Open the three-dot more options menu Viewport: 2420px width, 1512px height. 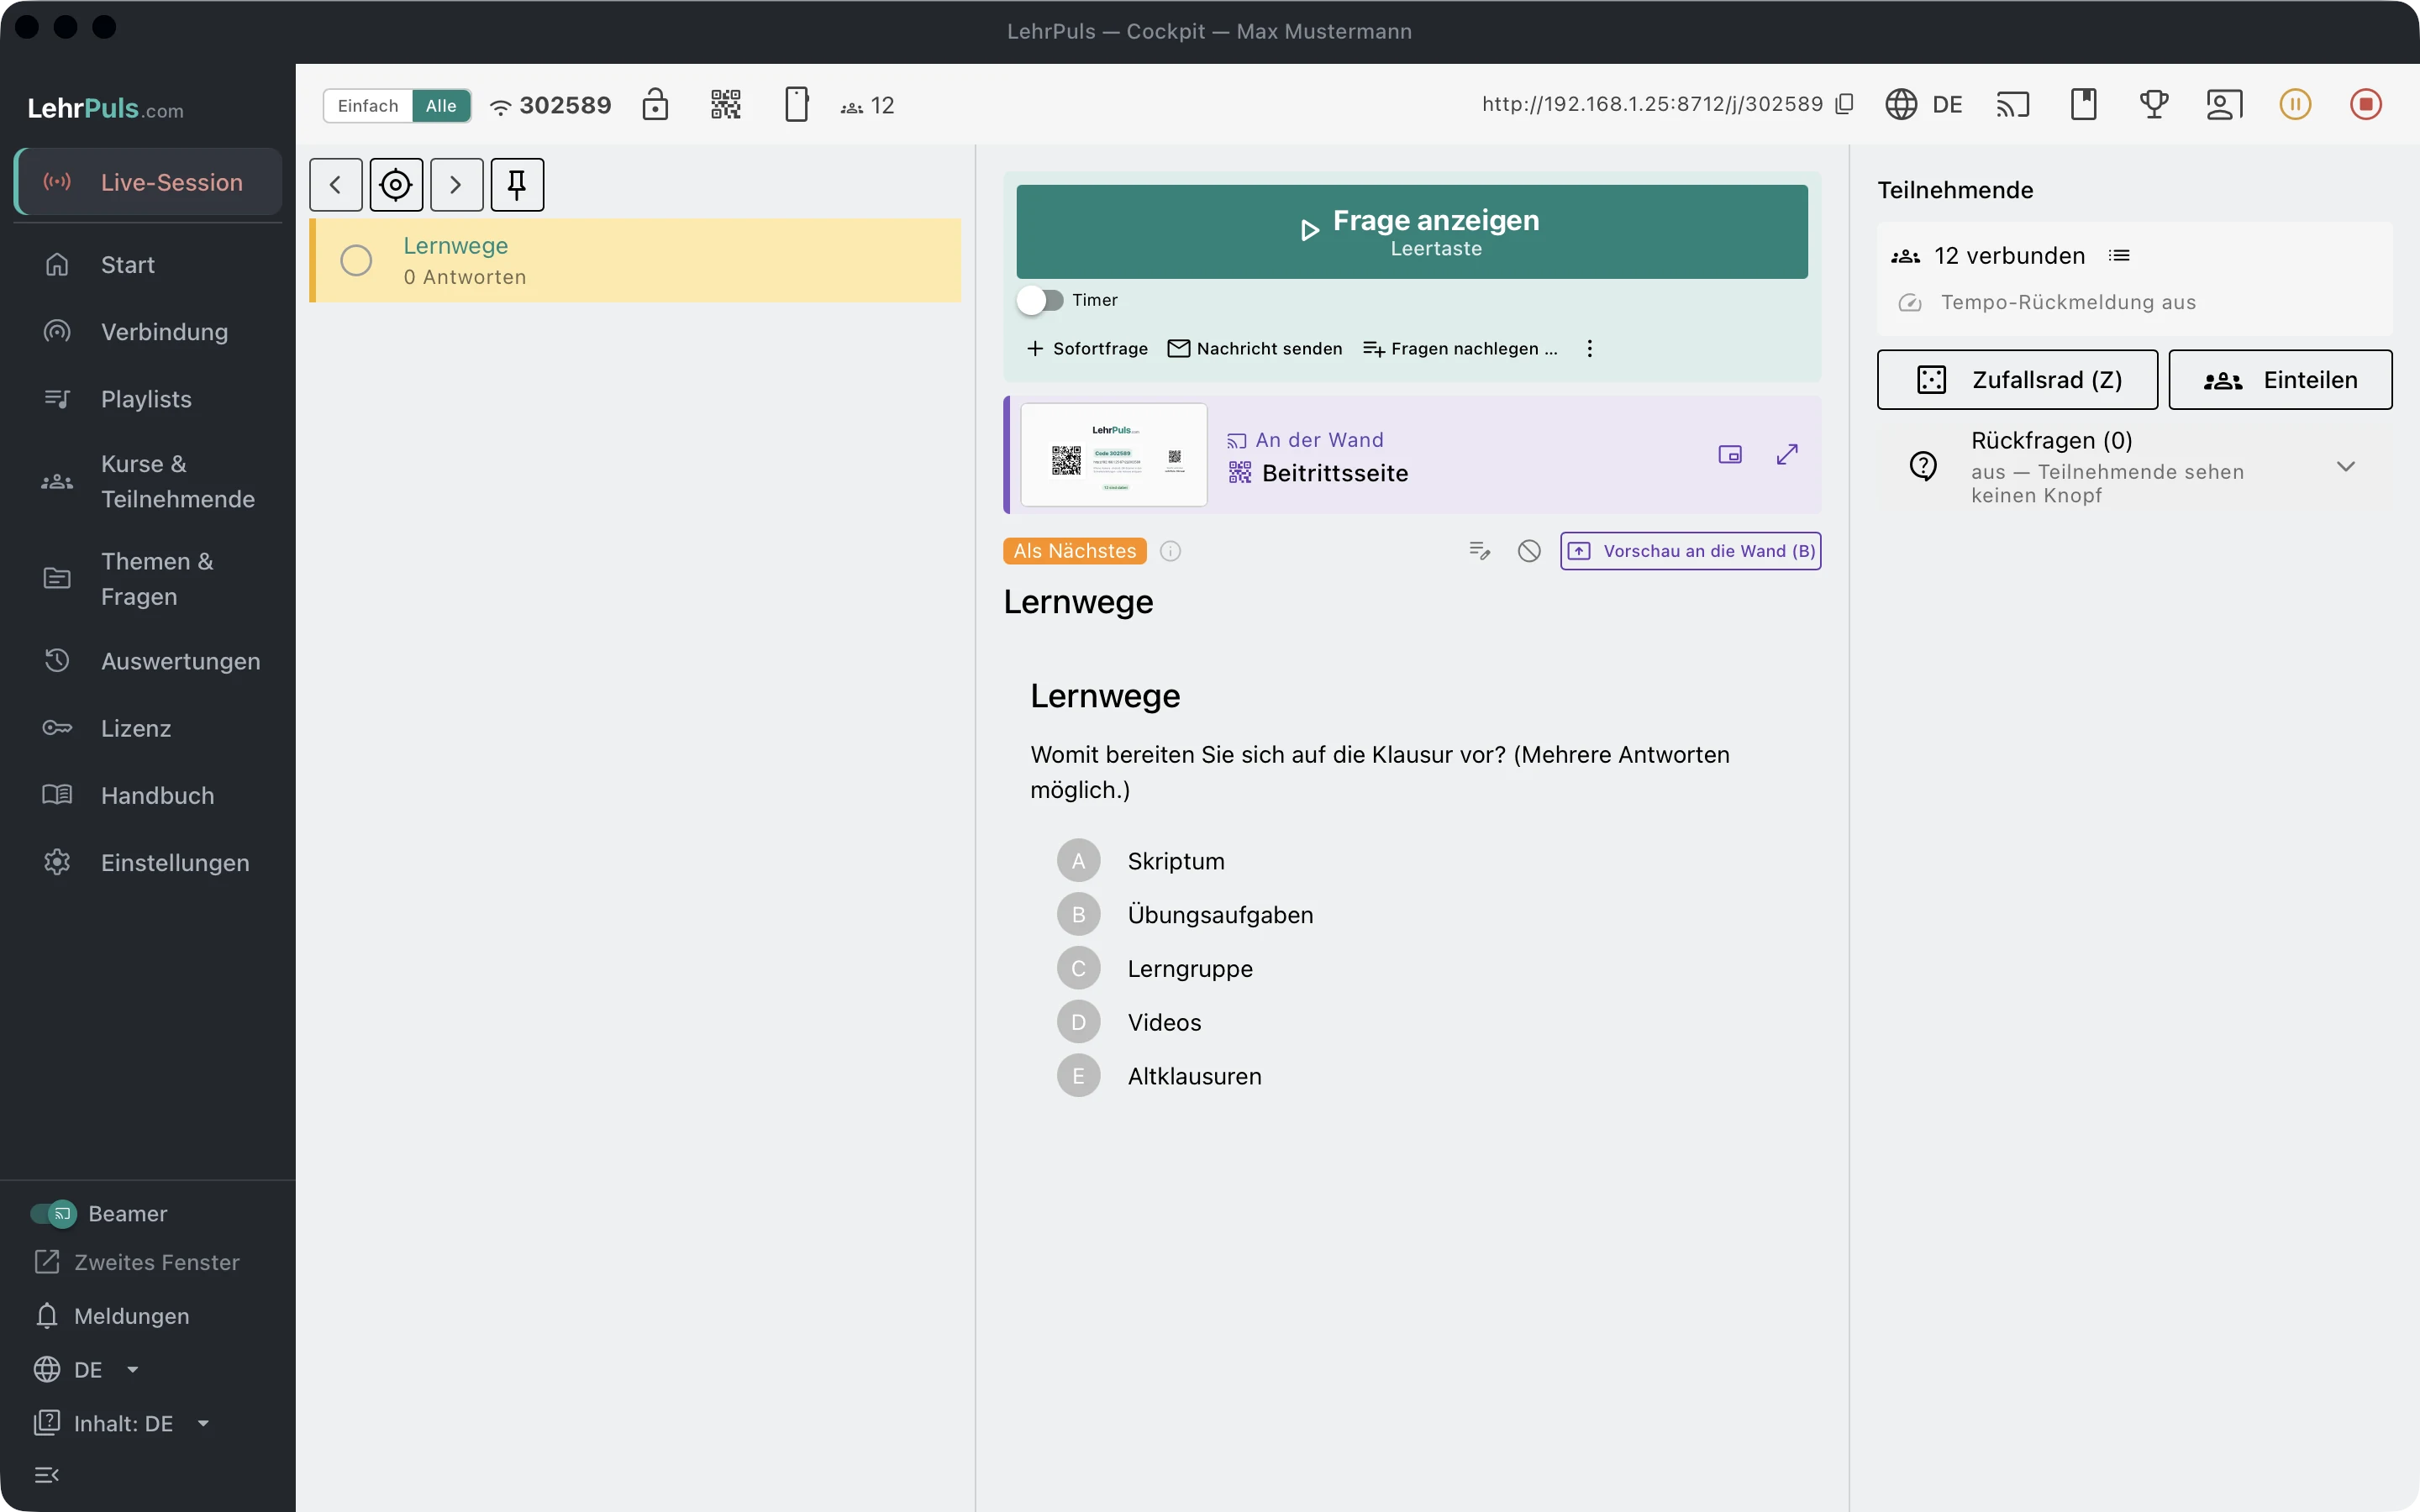(x=1590, y=349)
